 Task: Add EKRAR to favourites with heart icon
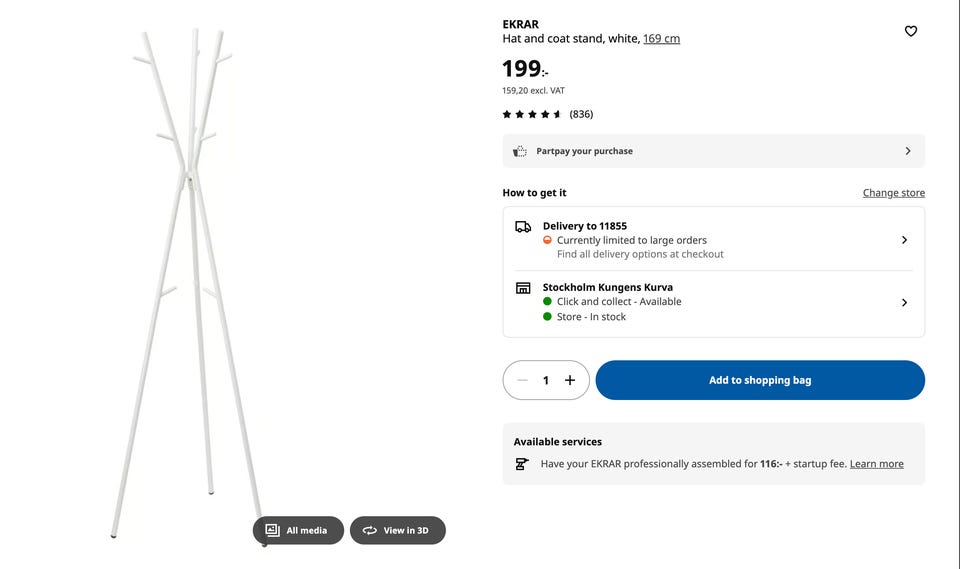coord(910,31)
